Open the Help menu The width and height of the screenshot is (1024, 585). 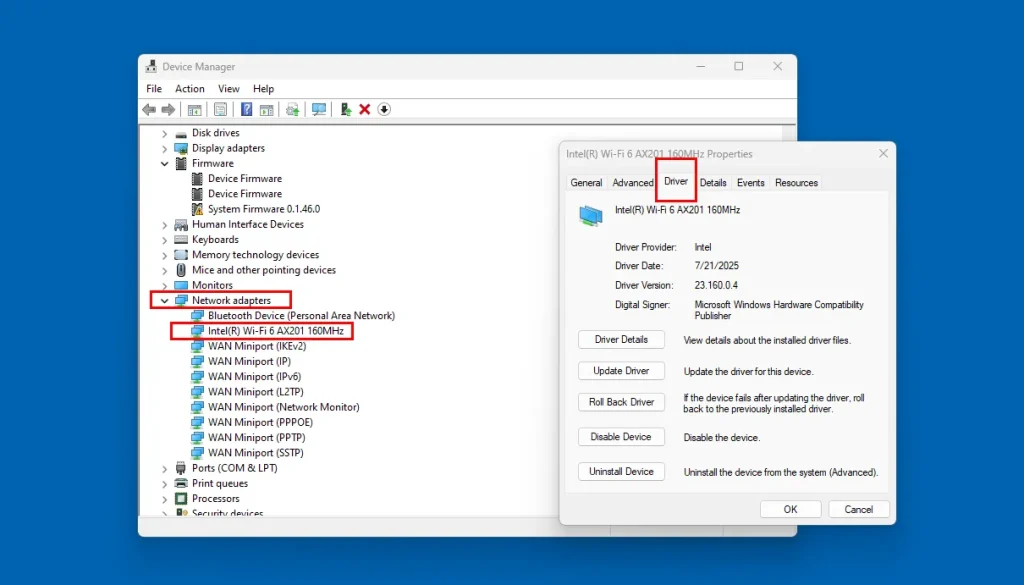(263, 89)
